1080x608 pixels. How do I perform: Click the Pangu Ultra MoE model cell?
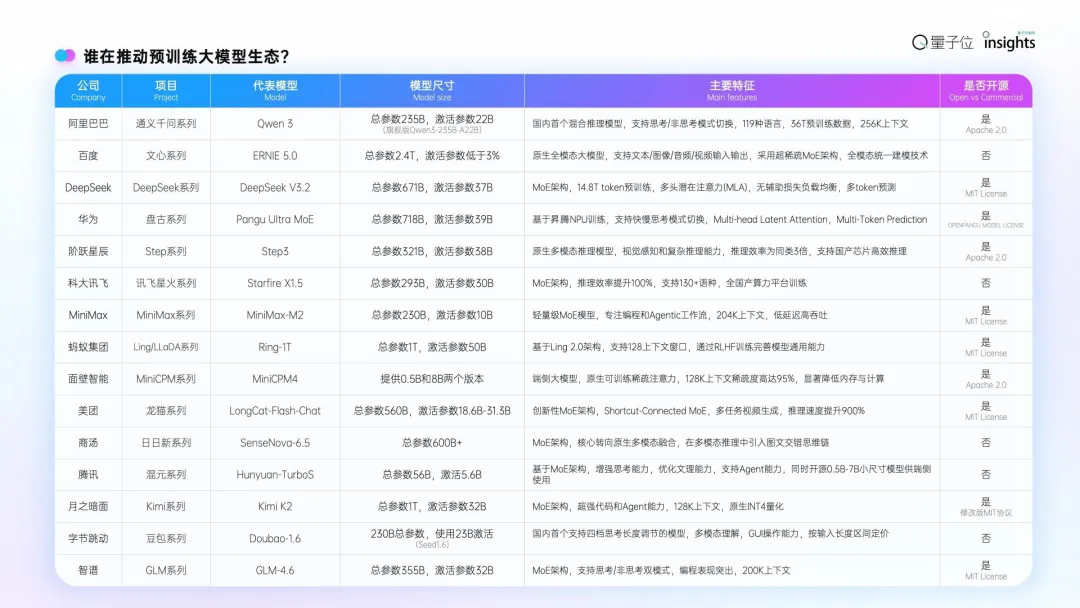(x=275, y=219)
